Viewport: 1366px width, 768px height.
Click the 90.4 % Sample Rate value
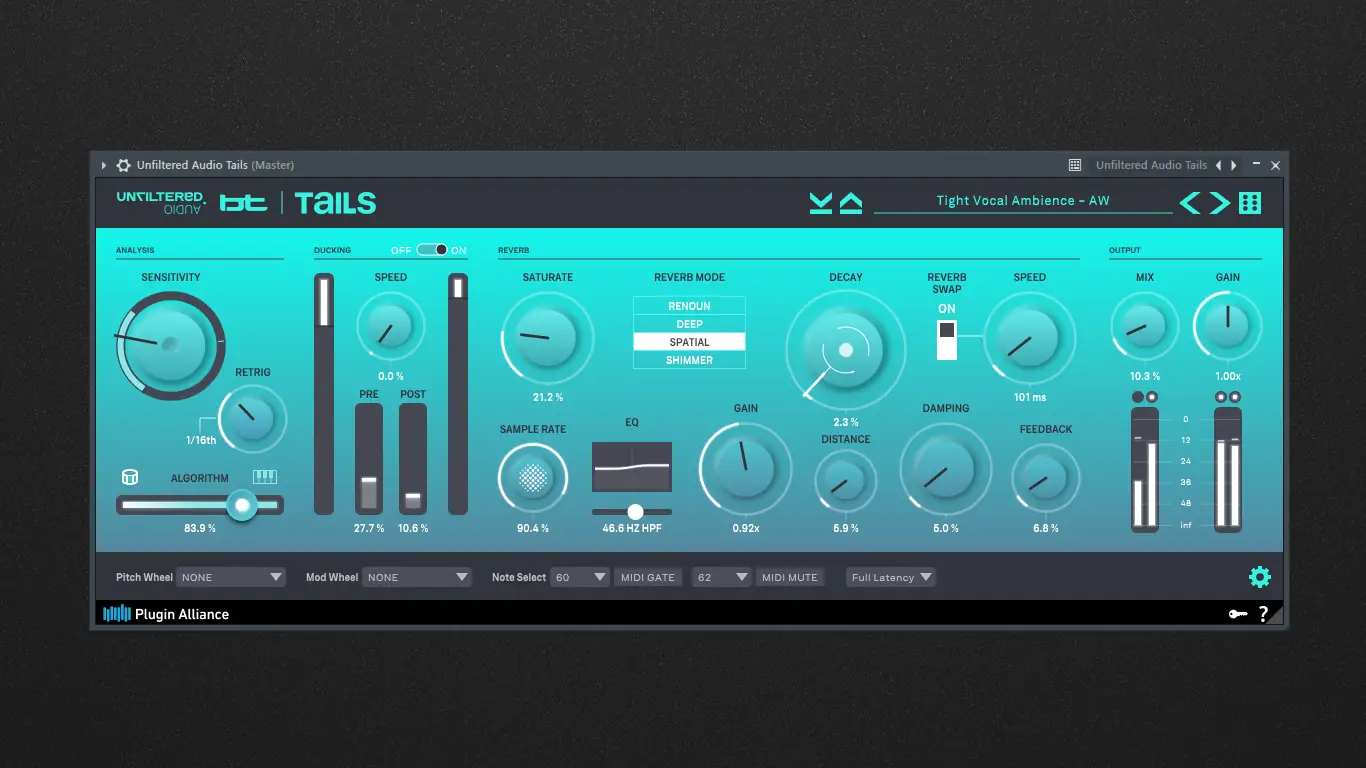coord(533,528)
